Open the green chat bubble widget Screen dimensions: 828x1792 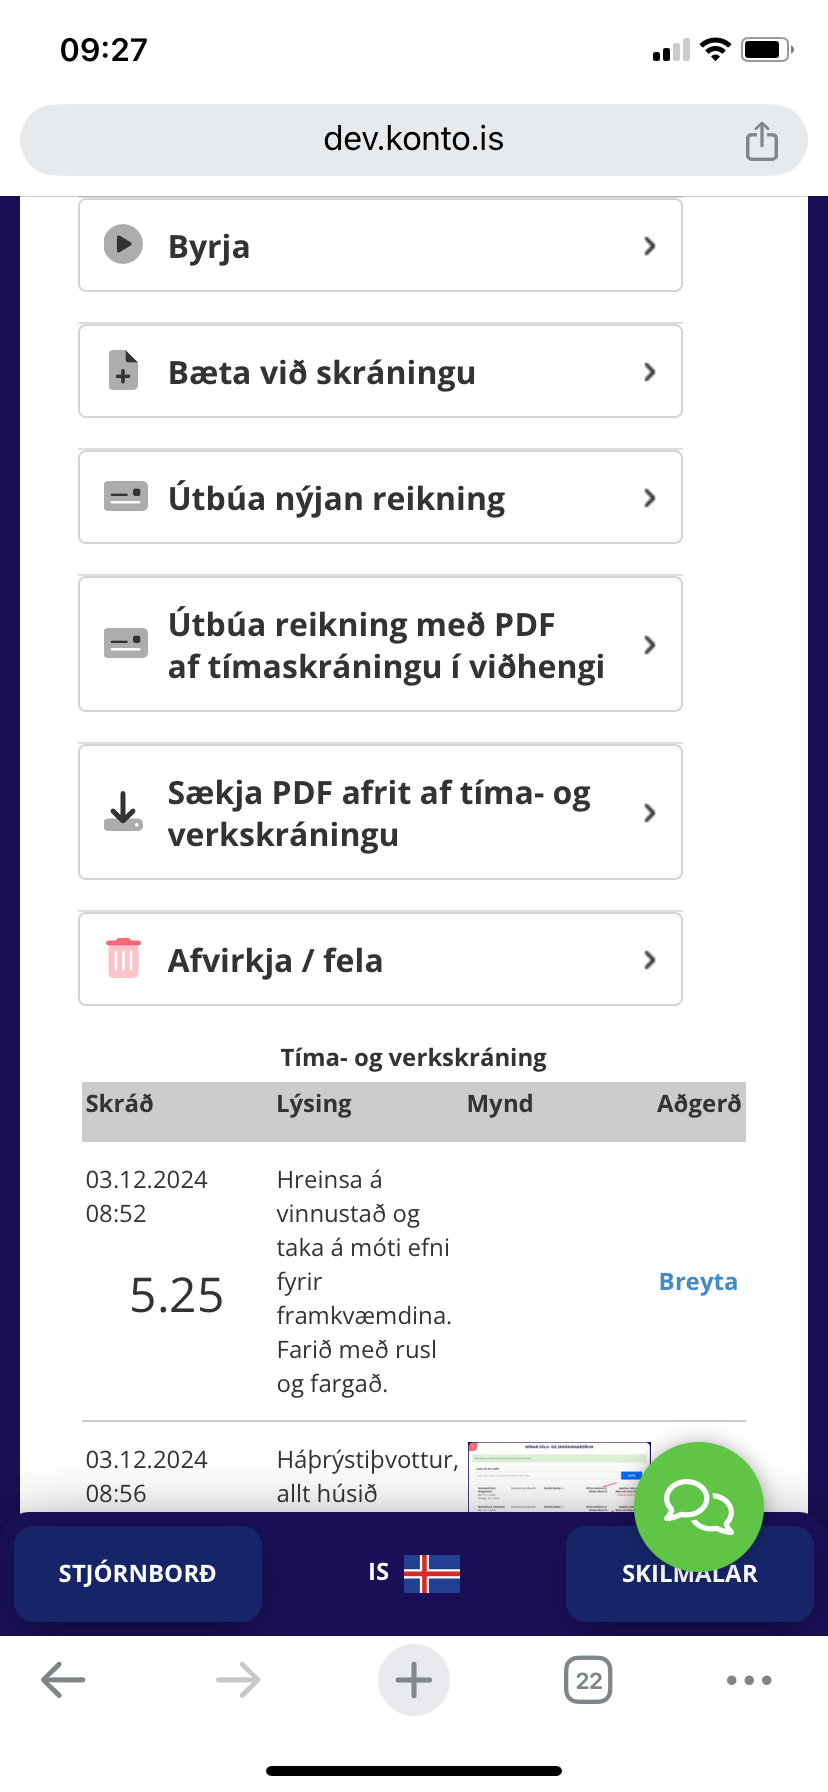[x=699, y=1506]
